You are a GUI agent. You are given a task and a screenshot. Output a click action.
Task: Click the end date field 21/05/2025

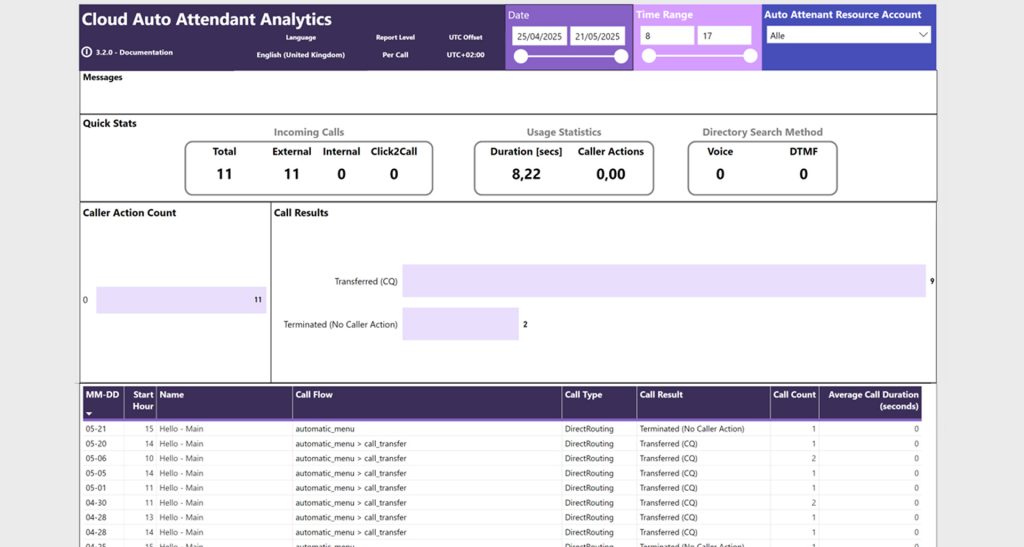[x=597, y=37]
